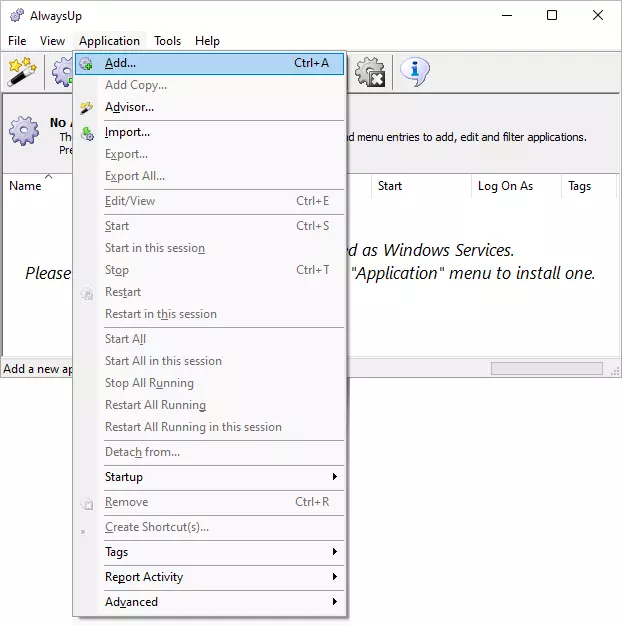622x625 pixels.
Task: Choose Remove Ctrl+R in the menu
Action: pos(209,502)
